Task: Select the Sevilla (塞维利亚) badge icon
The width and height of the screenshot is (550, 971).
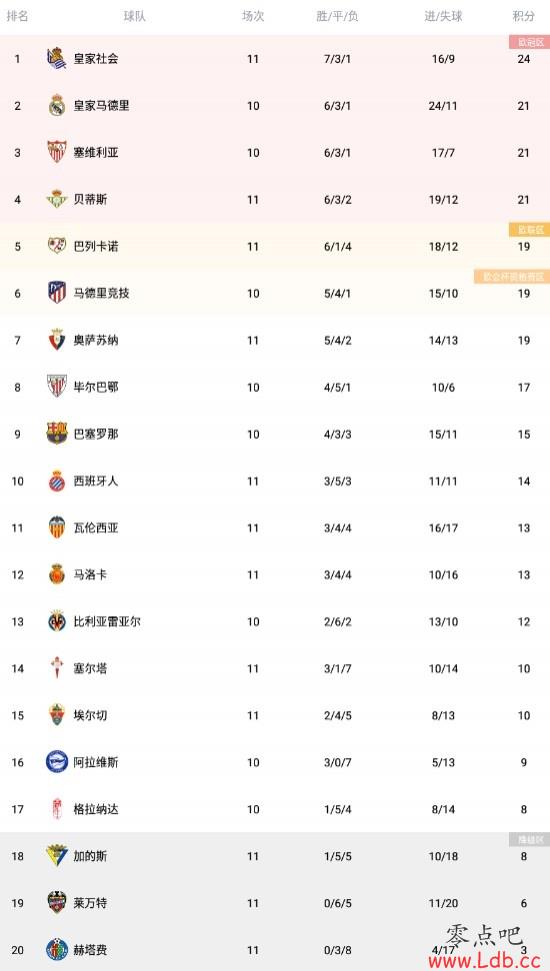Action: pos(56,152)
